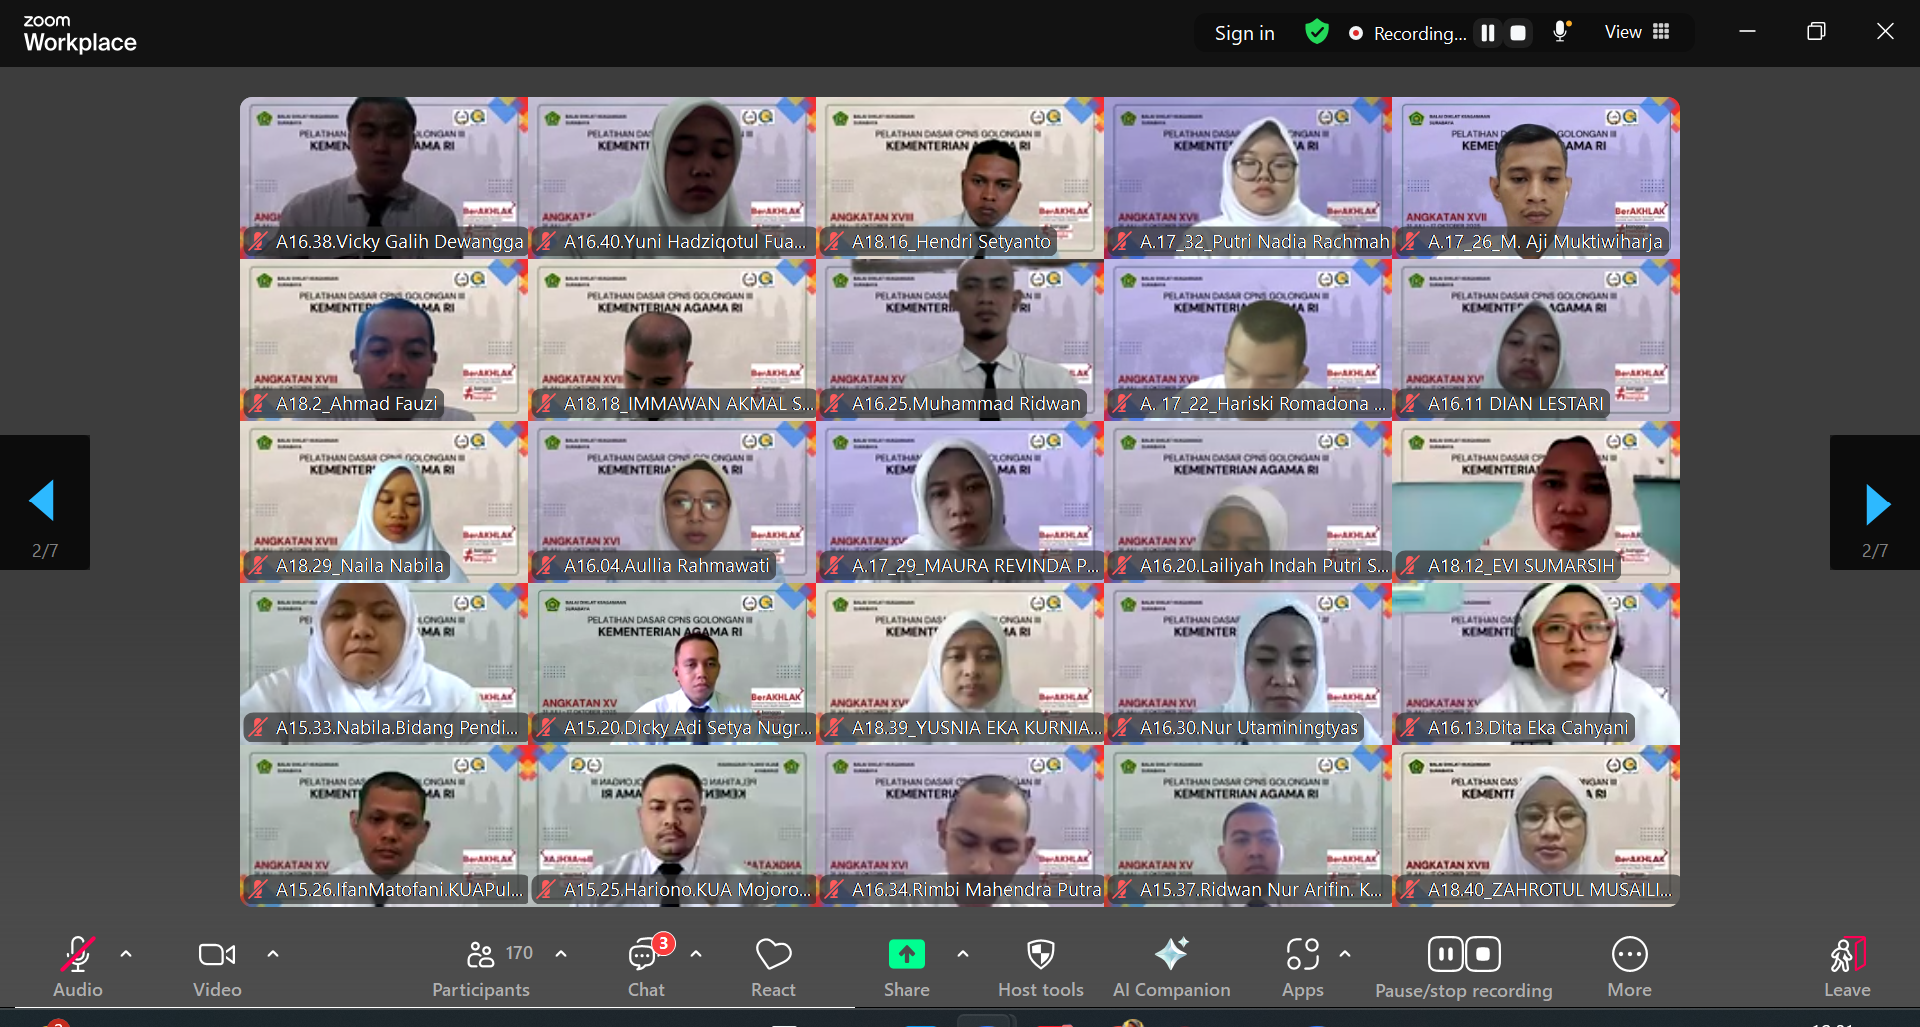Screen dimensions: 1920x1027
Task: Open the Participants panel
Action: pyautogui.click(x=481, y=967)
